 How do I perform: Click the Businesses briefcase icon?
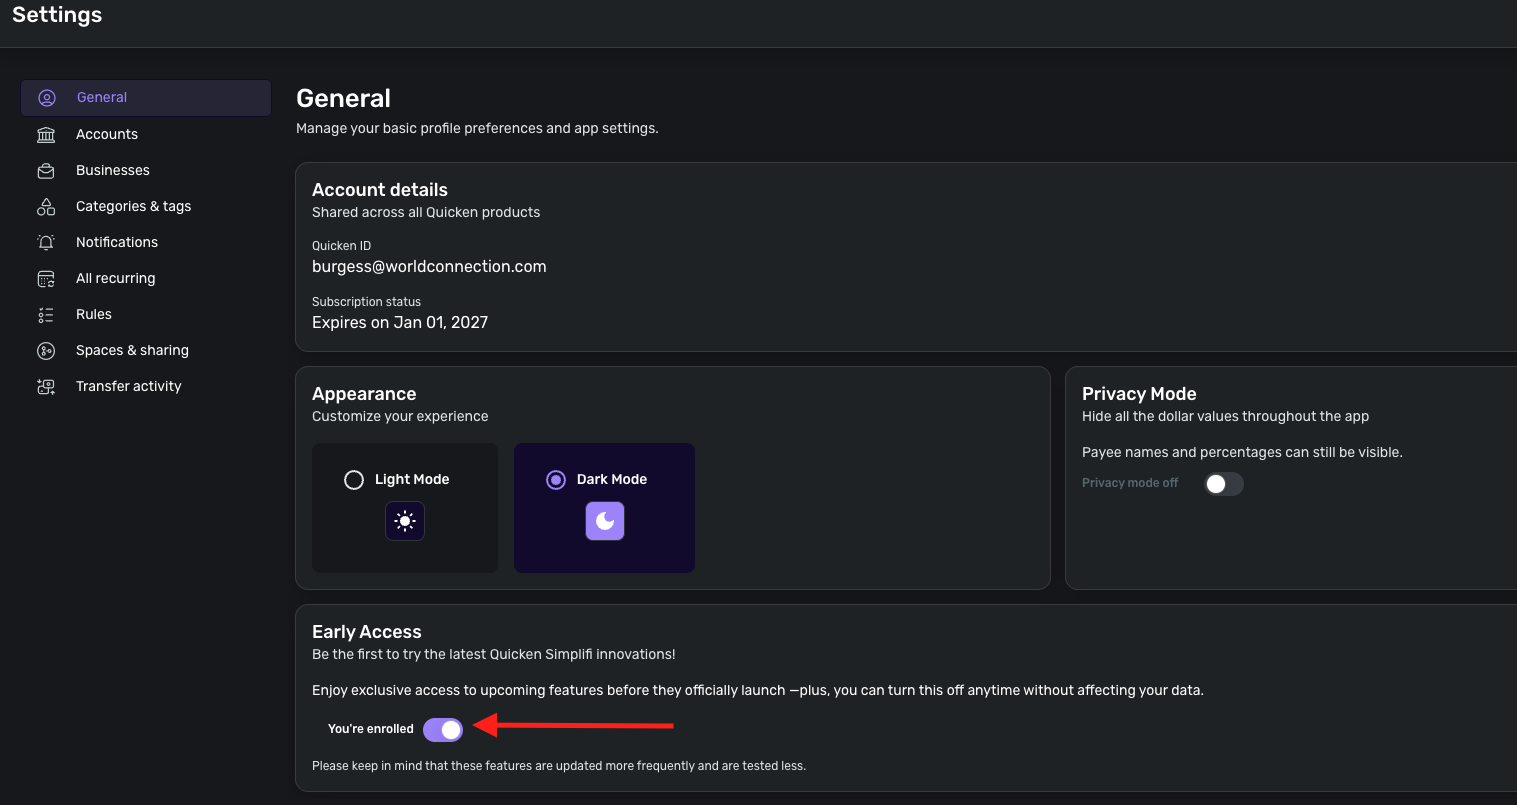pos(46,171)
